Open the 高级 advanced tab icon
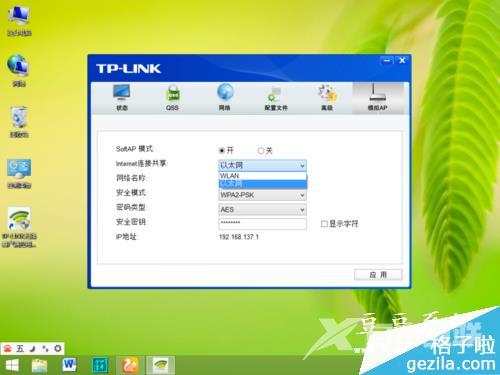Screen dimensions: 500x375 327,97
